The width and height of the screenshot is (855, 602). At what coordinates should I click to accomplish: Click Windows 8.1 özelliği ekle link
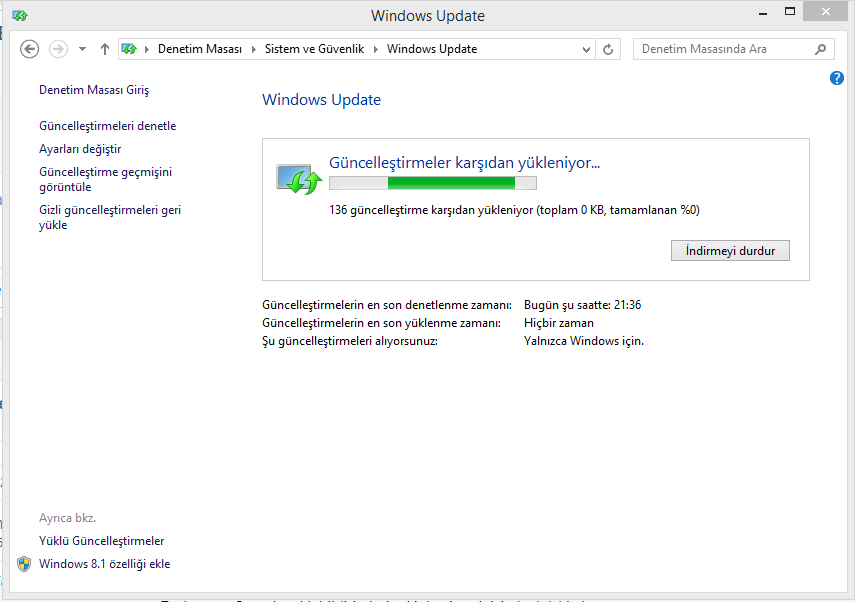click(104, 564)
